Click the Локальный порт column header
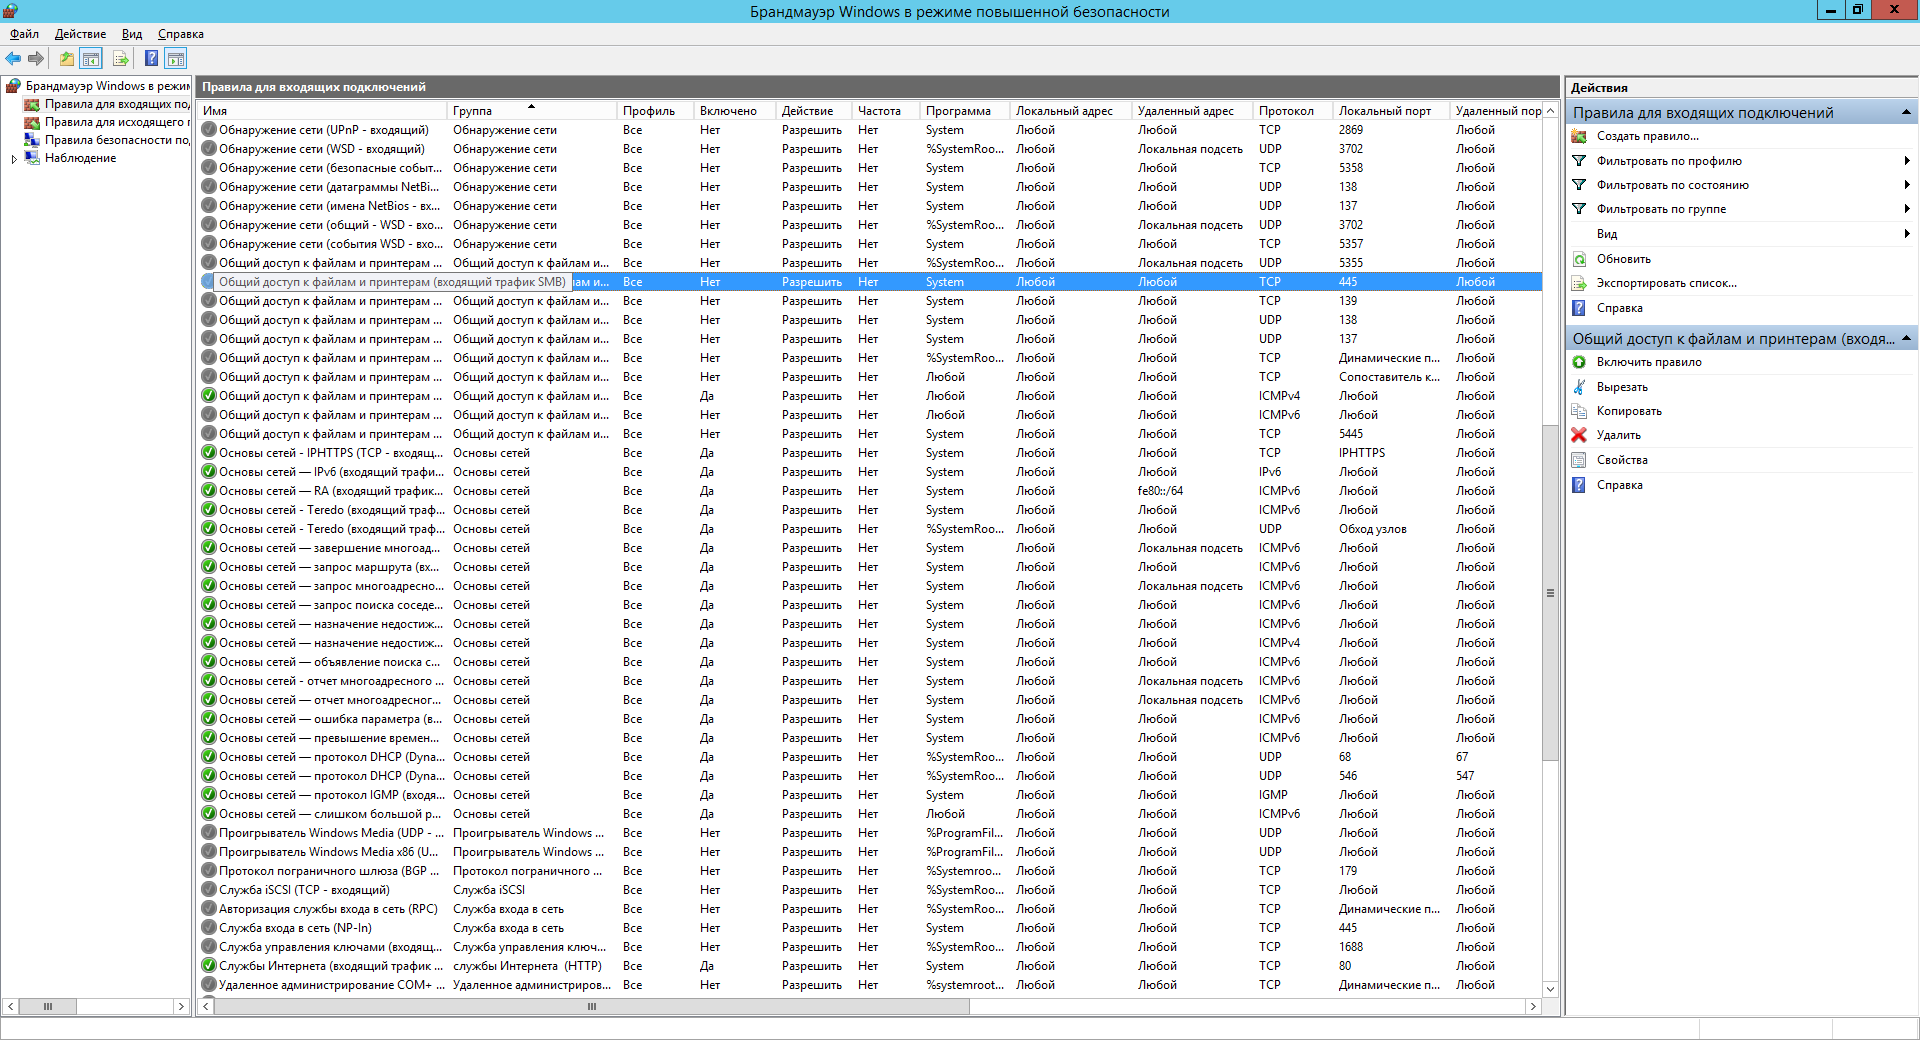Image resolution: width=1920 pixels, height=1040 pixels. 1391,111
